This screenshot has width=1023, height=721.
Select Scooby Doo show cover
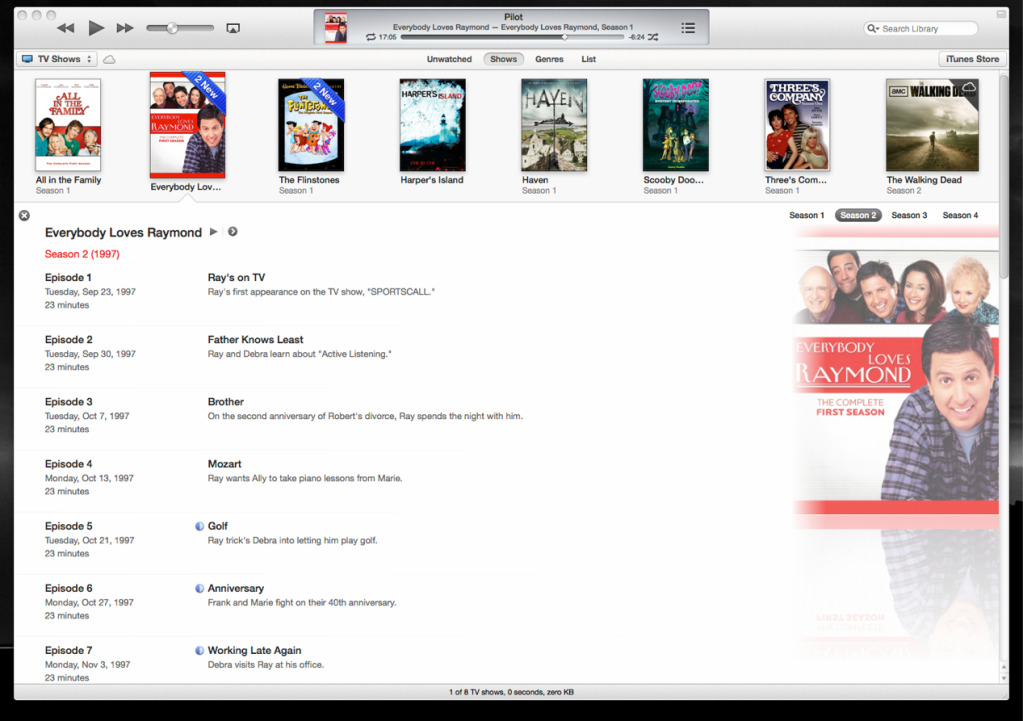coord(676,125)
